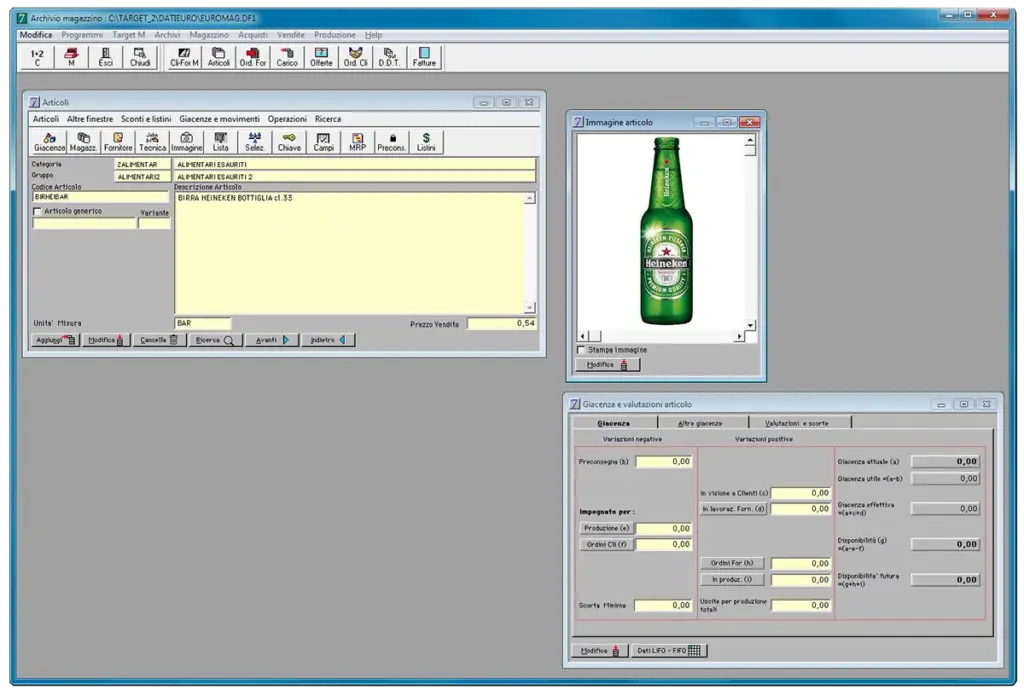The image size is (1024, 696).
Task: Click the Lista icon in Articoli toolbar
Action: [x=221, y=142]
